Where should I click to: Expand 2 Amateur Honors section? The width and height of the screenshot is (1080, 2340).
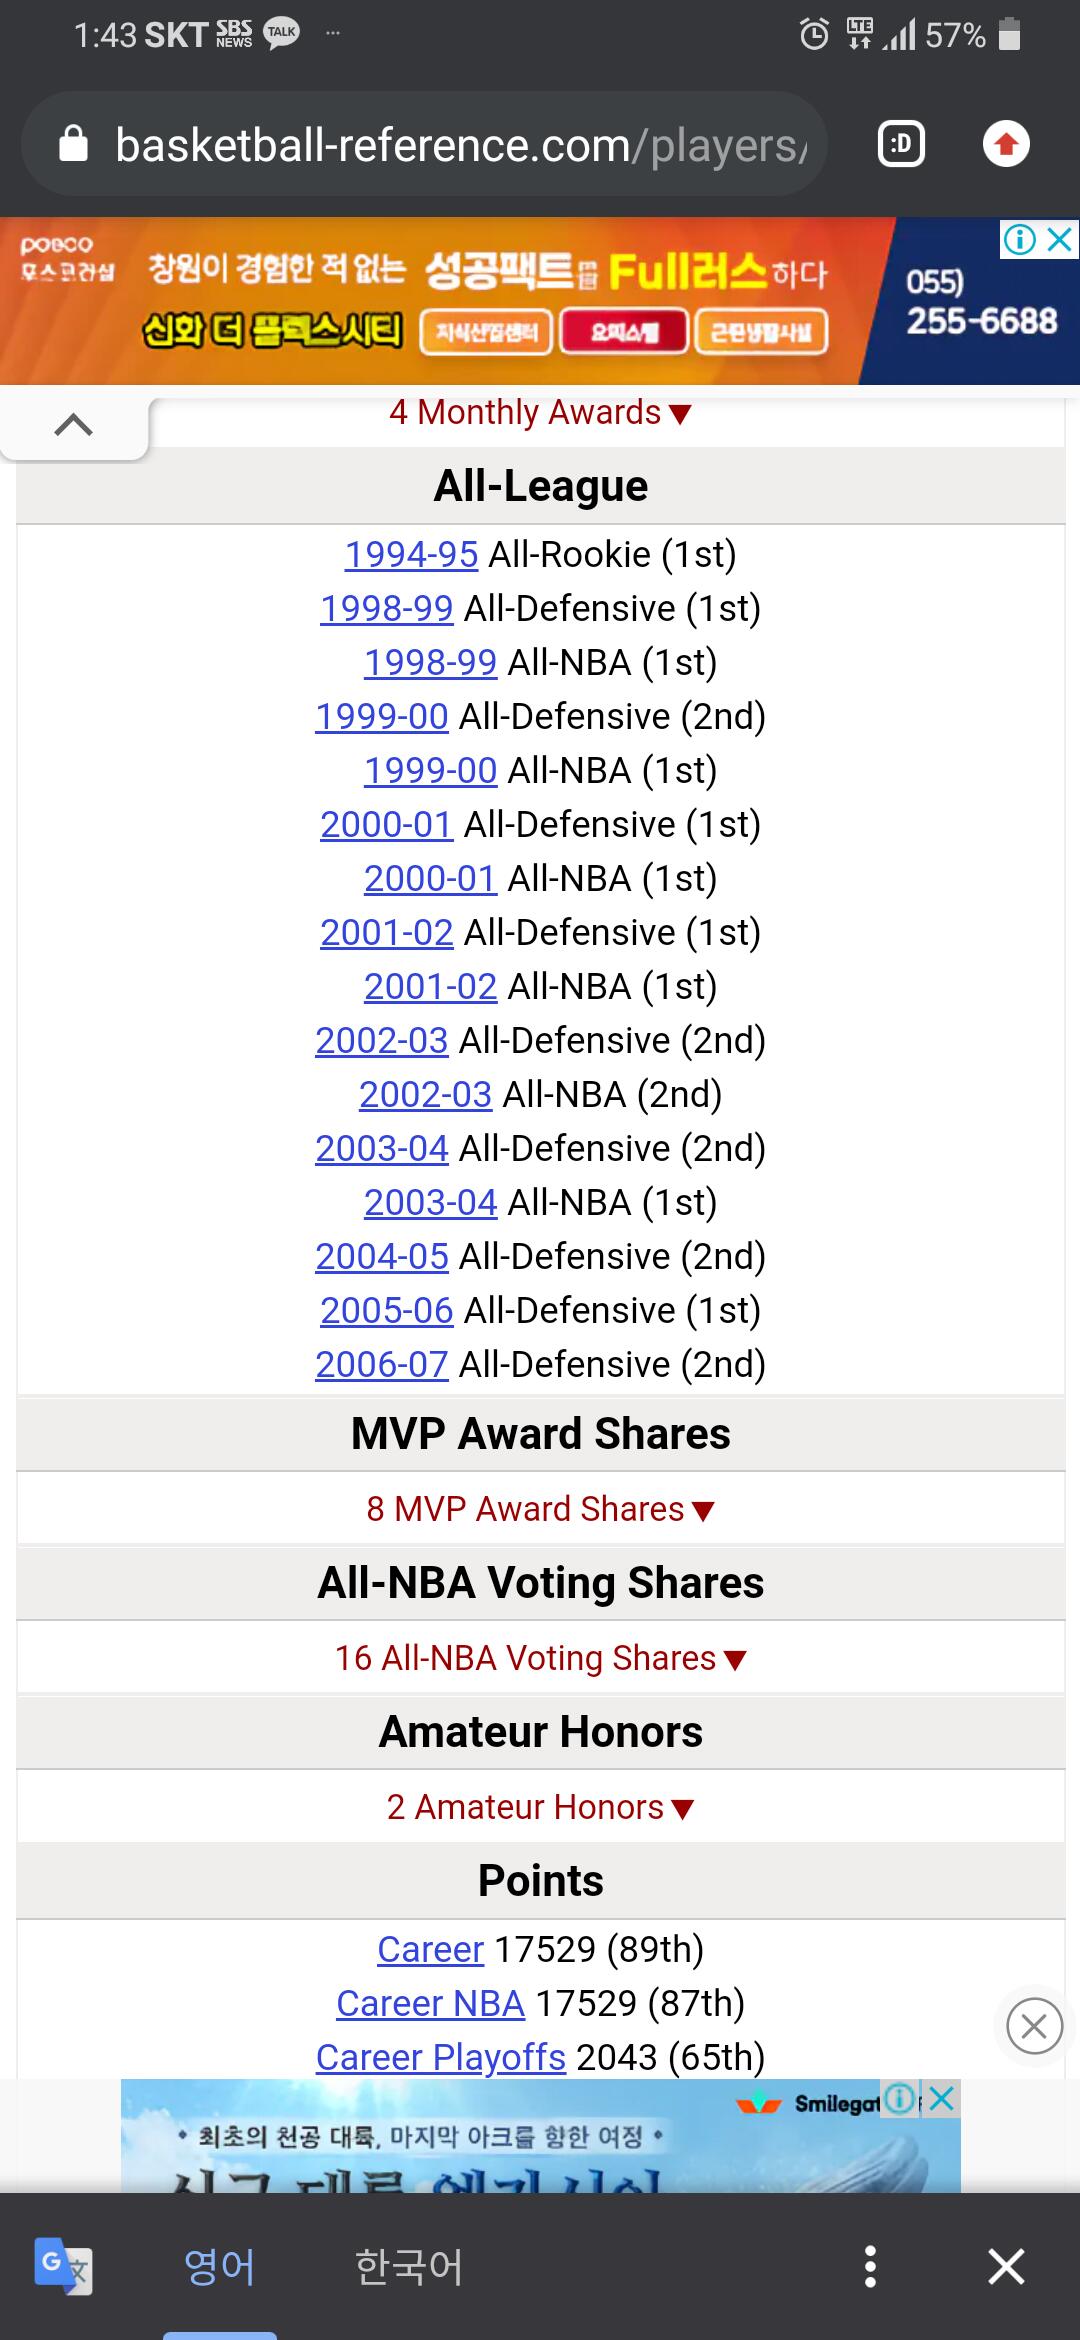tap(540, 1807)
